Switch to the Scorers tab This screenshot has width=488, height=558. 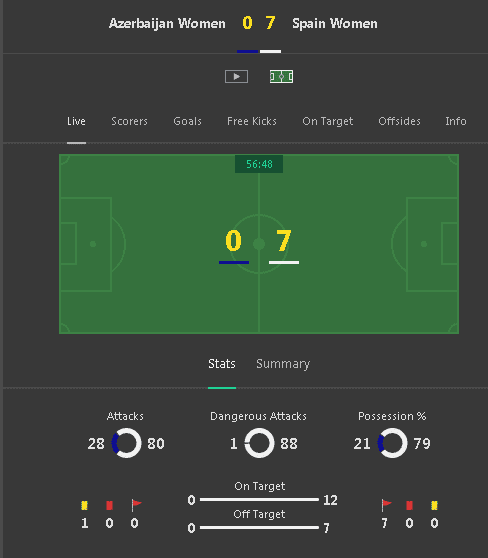[130, 121]
